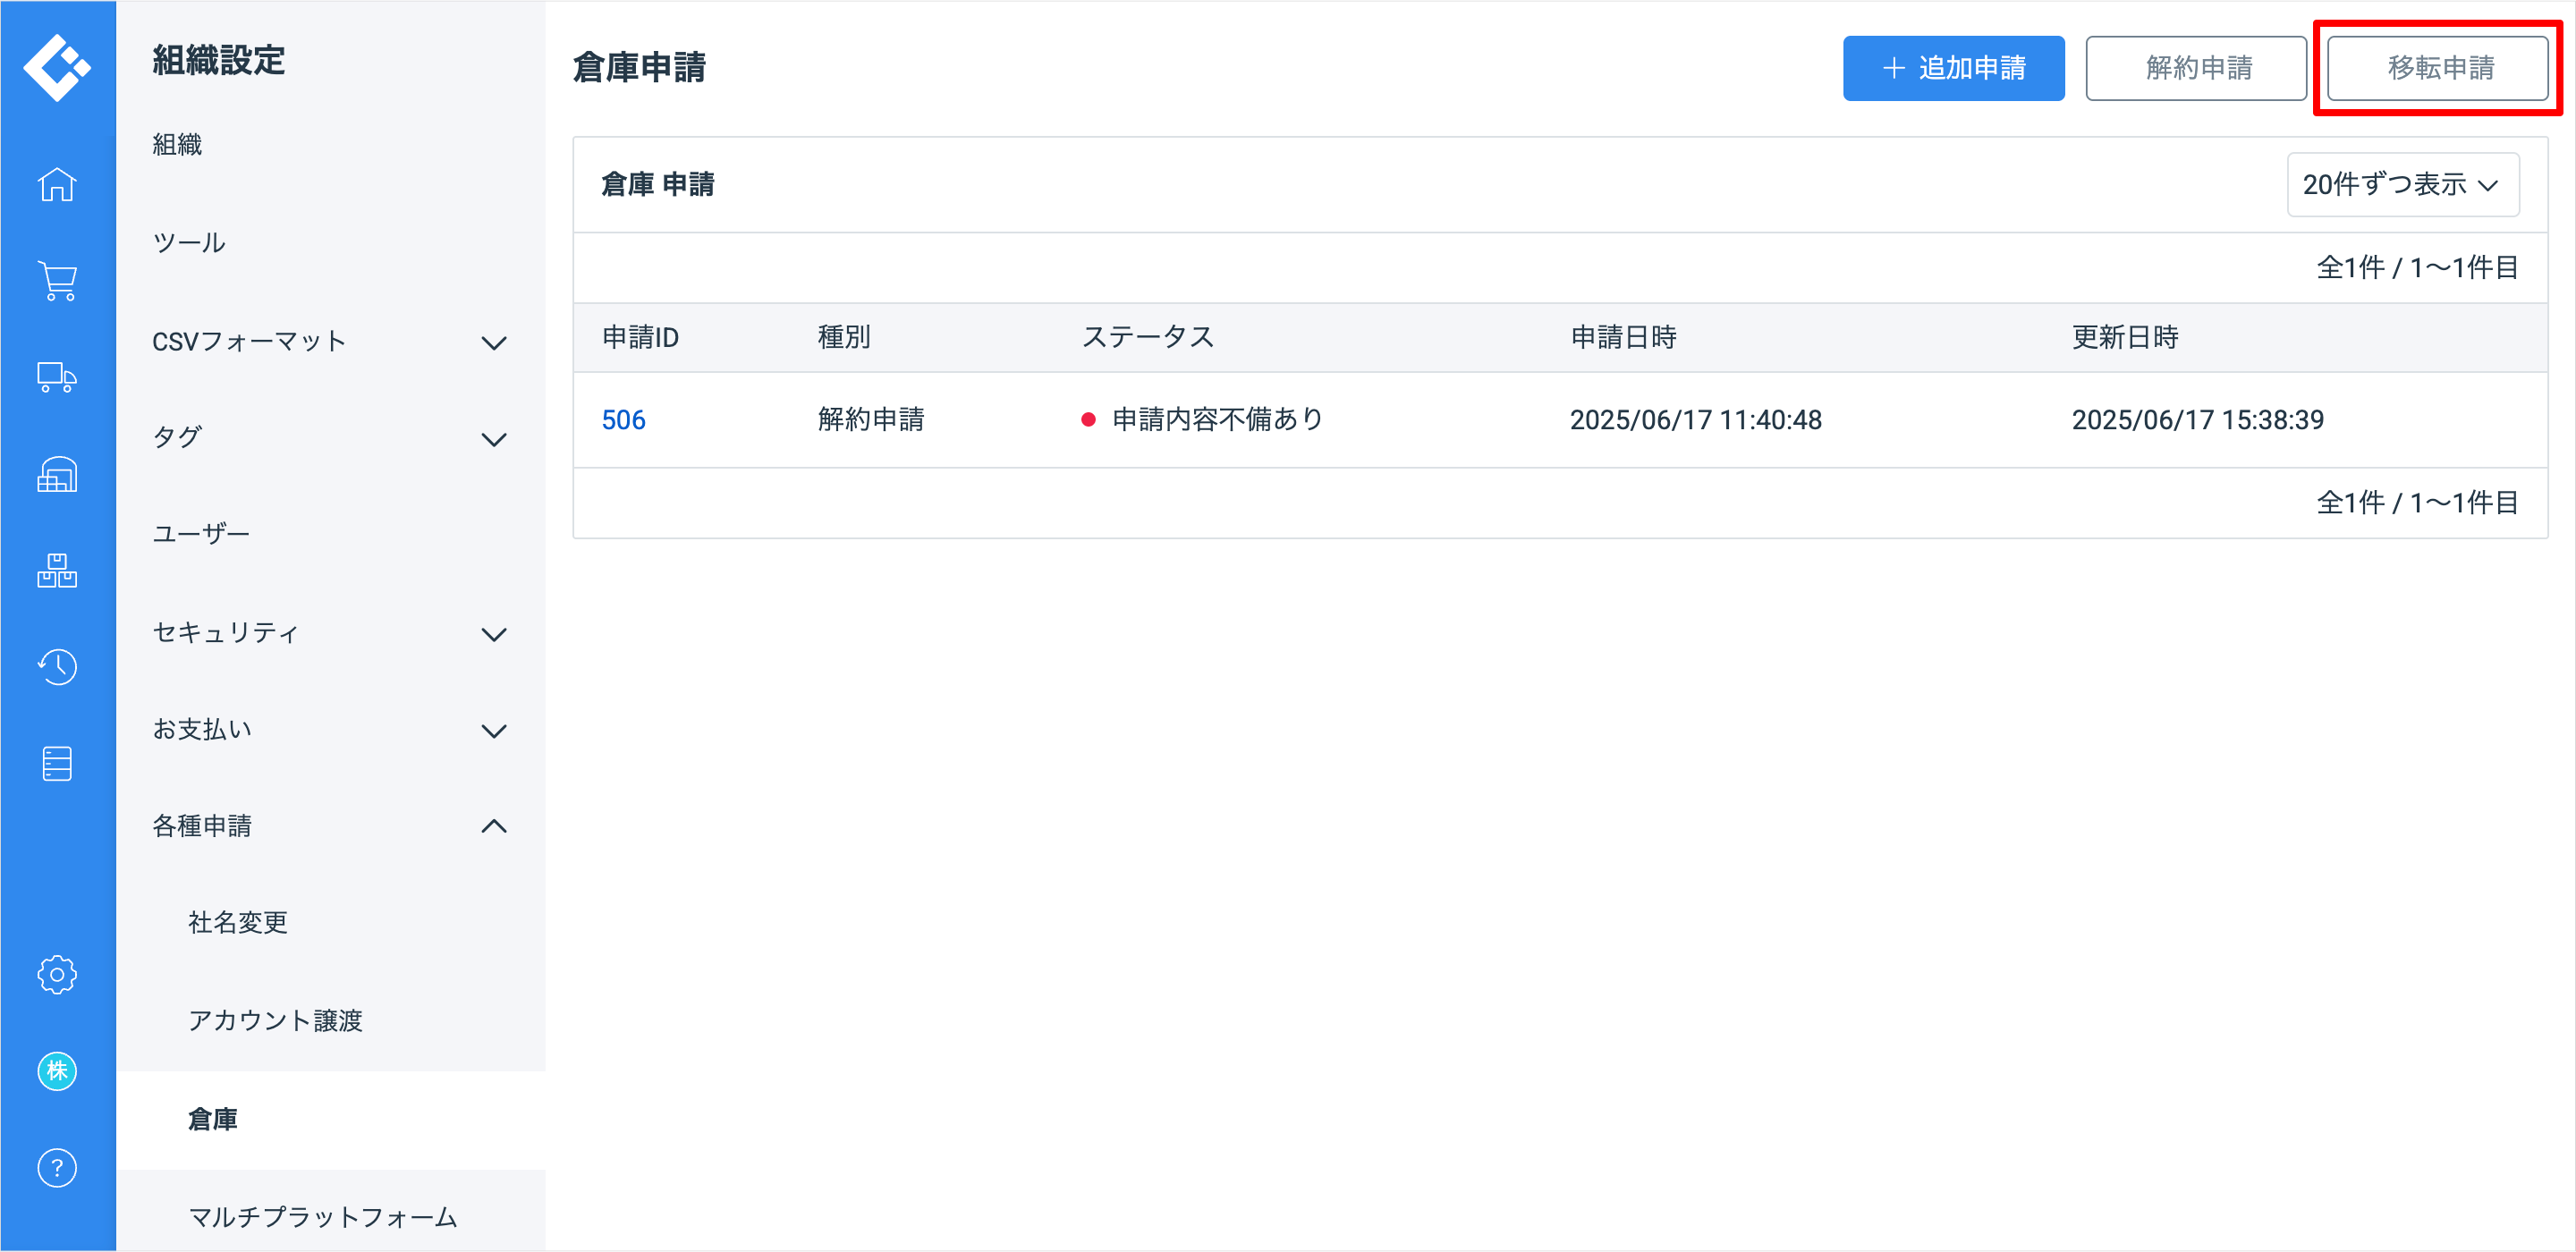
Task: Click the 解約申請 button
Action: click(2195, 68)
